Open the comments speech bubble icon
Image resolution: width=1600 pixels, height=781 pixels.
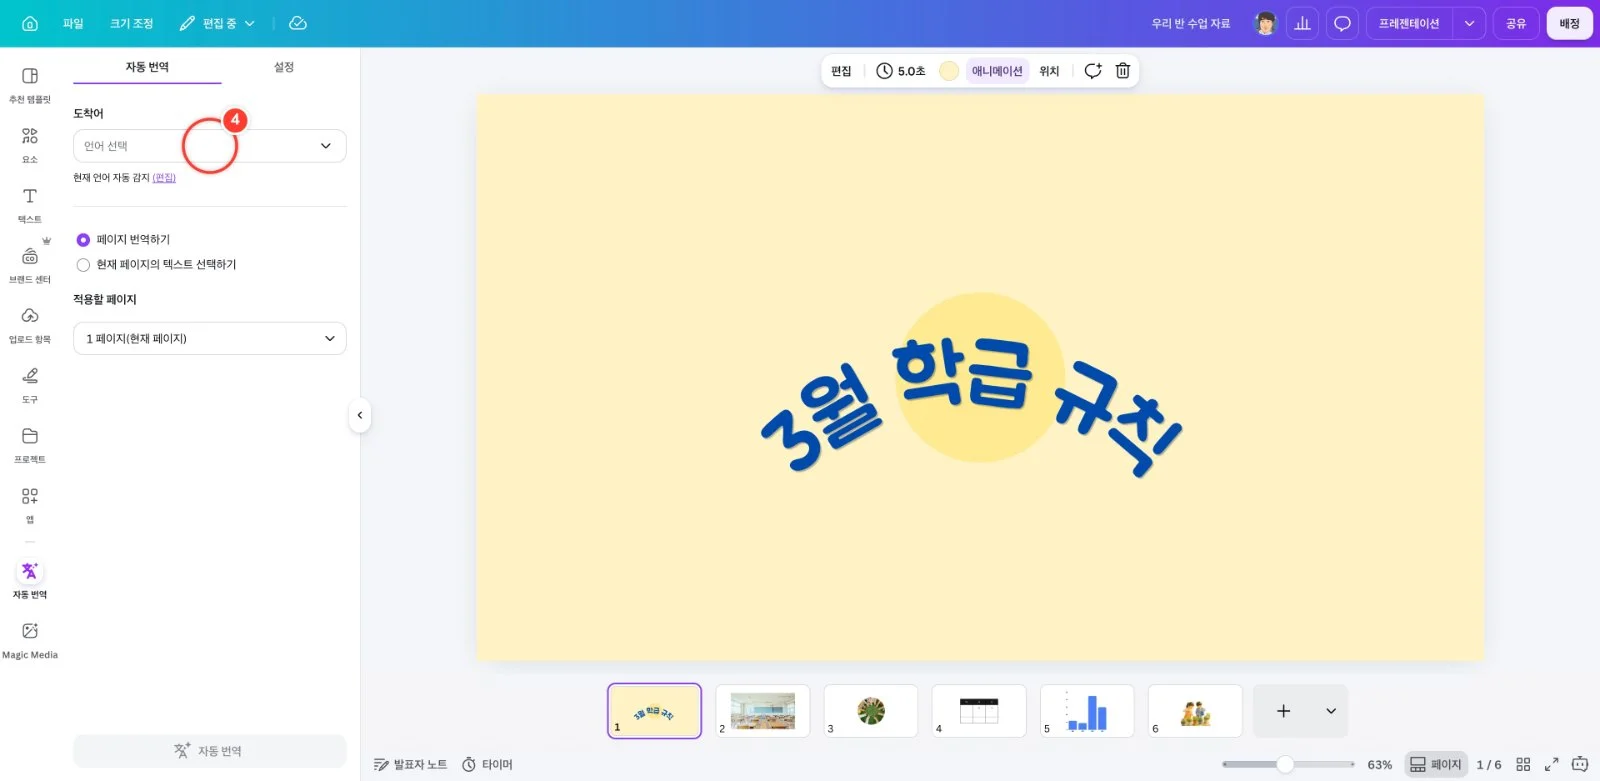click(1342, 23)
